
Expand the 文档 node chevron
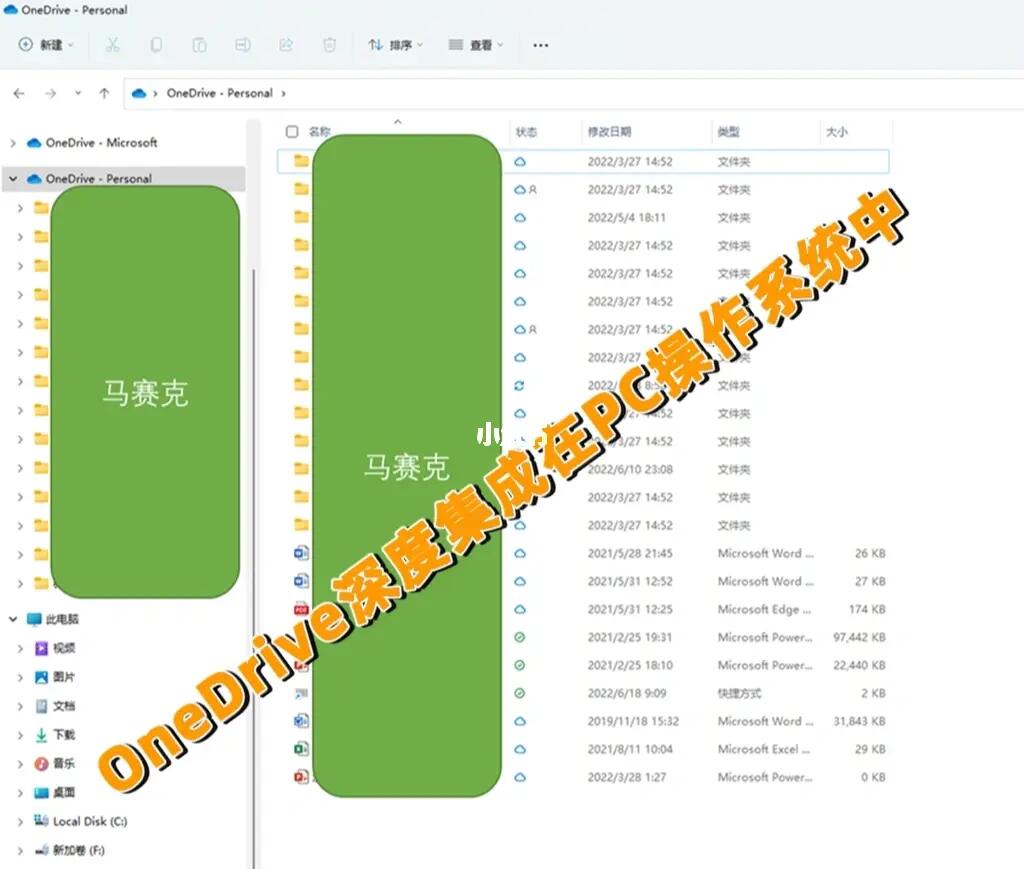coord(20,706)
